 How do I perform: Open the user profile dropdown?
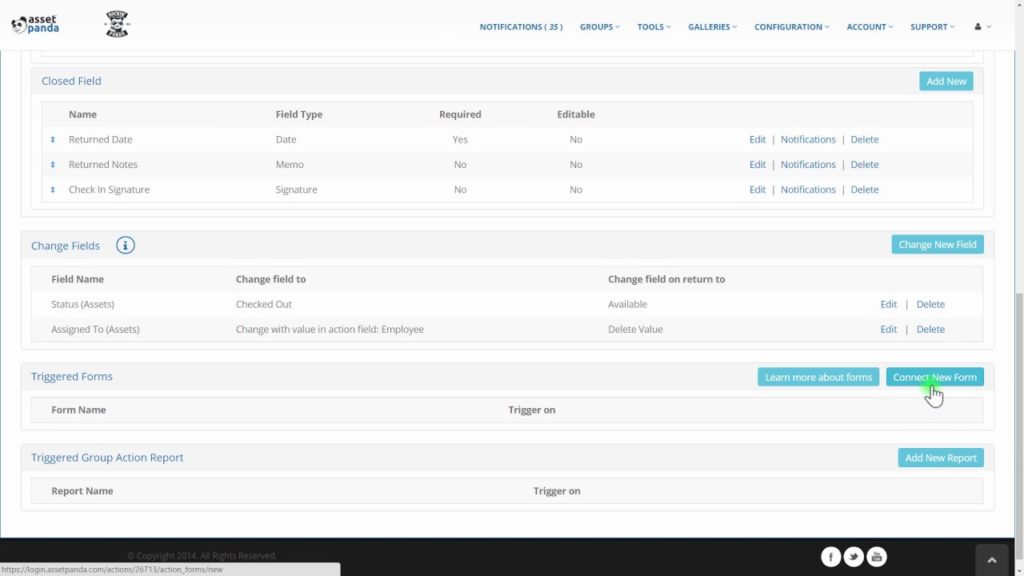[982, 27]
